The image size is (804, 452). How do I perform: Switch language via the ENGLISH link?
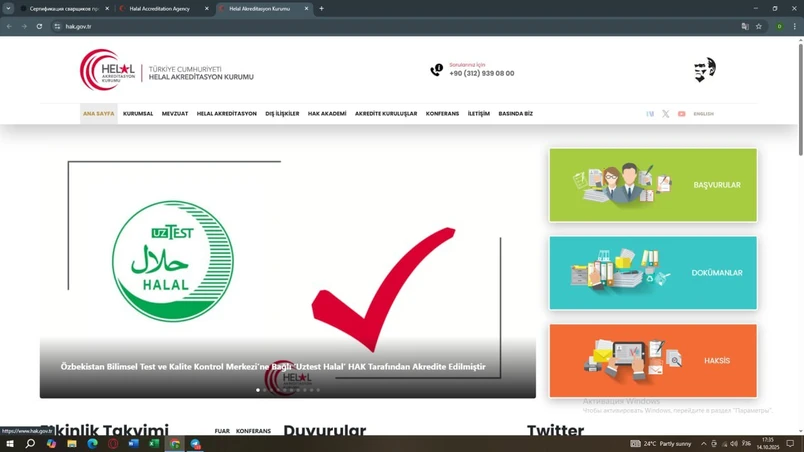(x=703, y=114)
